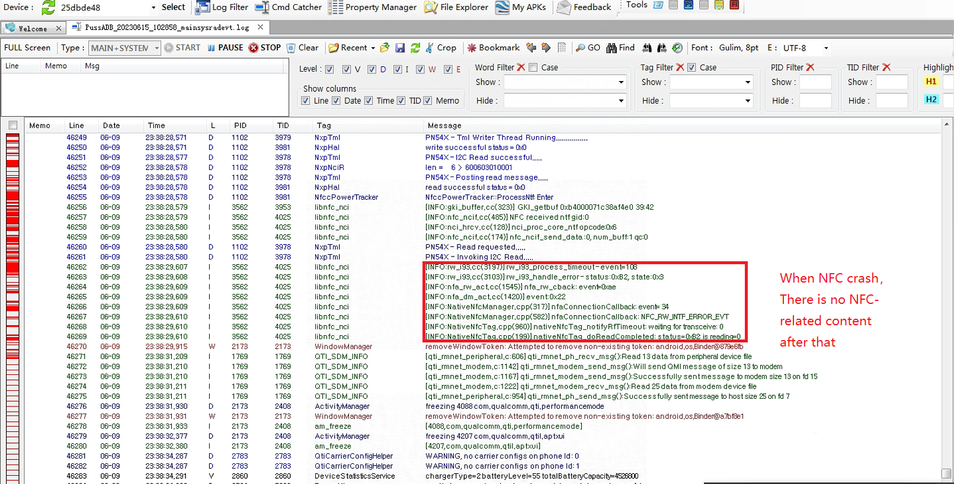Enable Word Filter Case checkbox
This screenshot has height=484, width=954.
click(533, 67)
